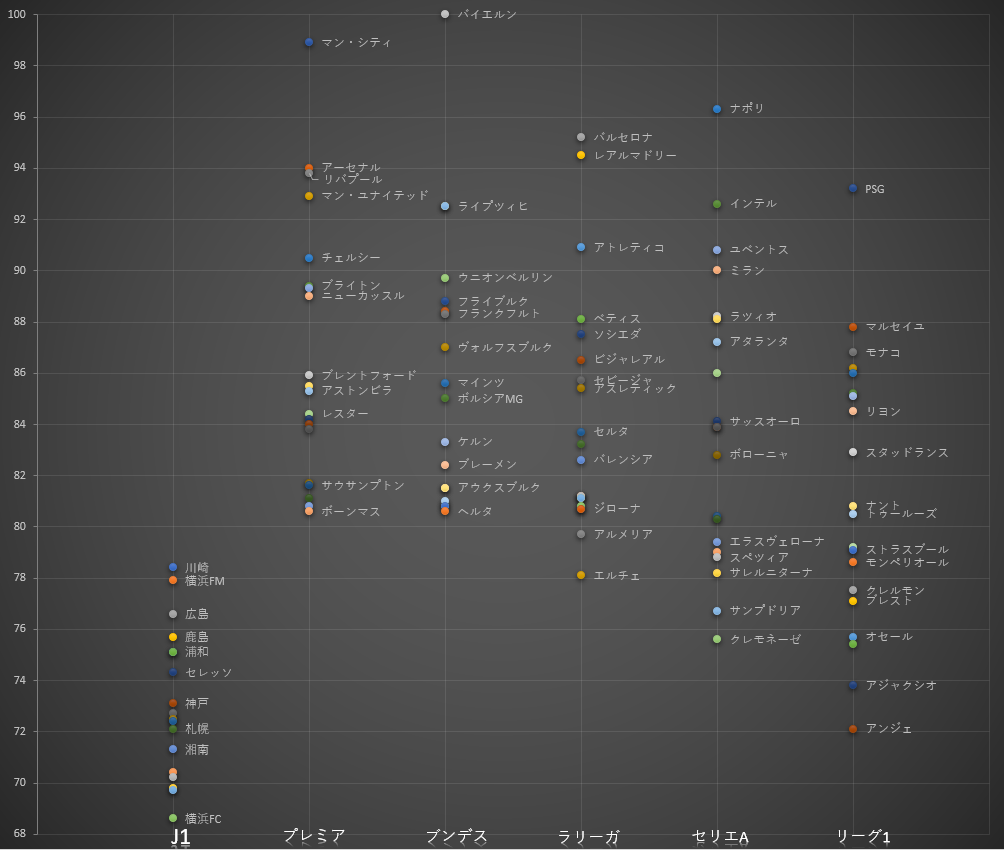
Task: Click the セレッソ data label
Action: tap(209, 673)
